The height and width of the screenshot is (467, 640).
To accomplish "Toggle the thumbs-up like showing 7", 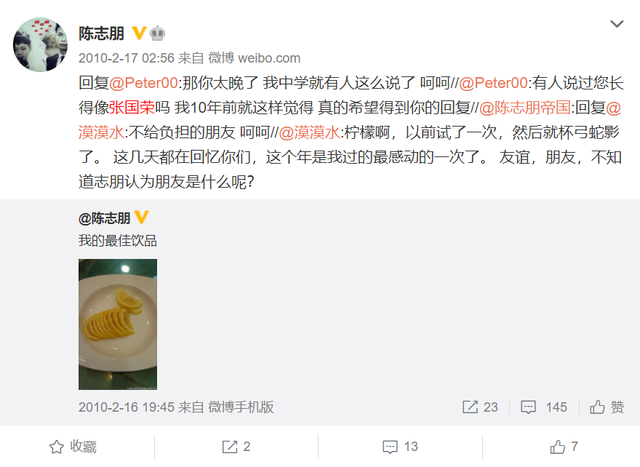I will click(x=564, y=447).
